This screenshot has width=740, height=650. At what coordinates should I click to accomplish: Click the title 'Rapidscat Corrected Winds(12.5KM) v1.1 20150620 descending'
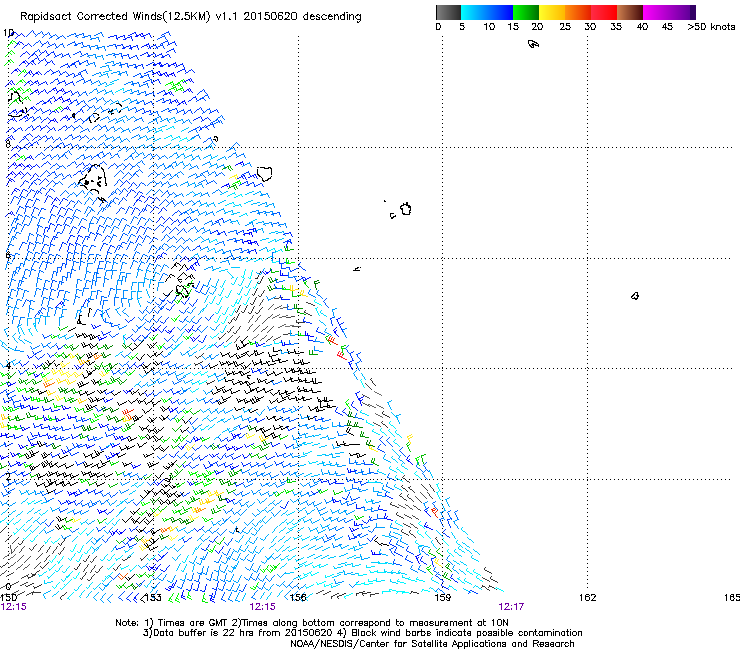[x=191, y=17]
